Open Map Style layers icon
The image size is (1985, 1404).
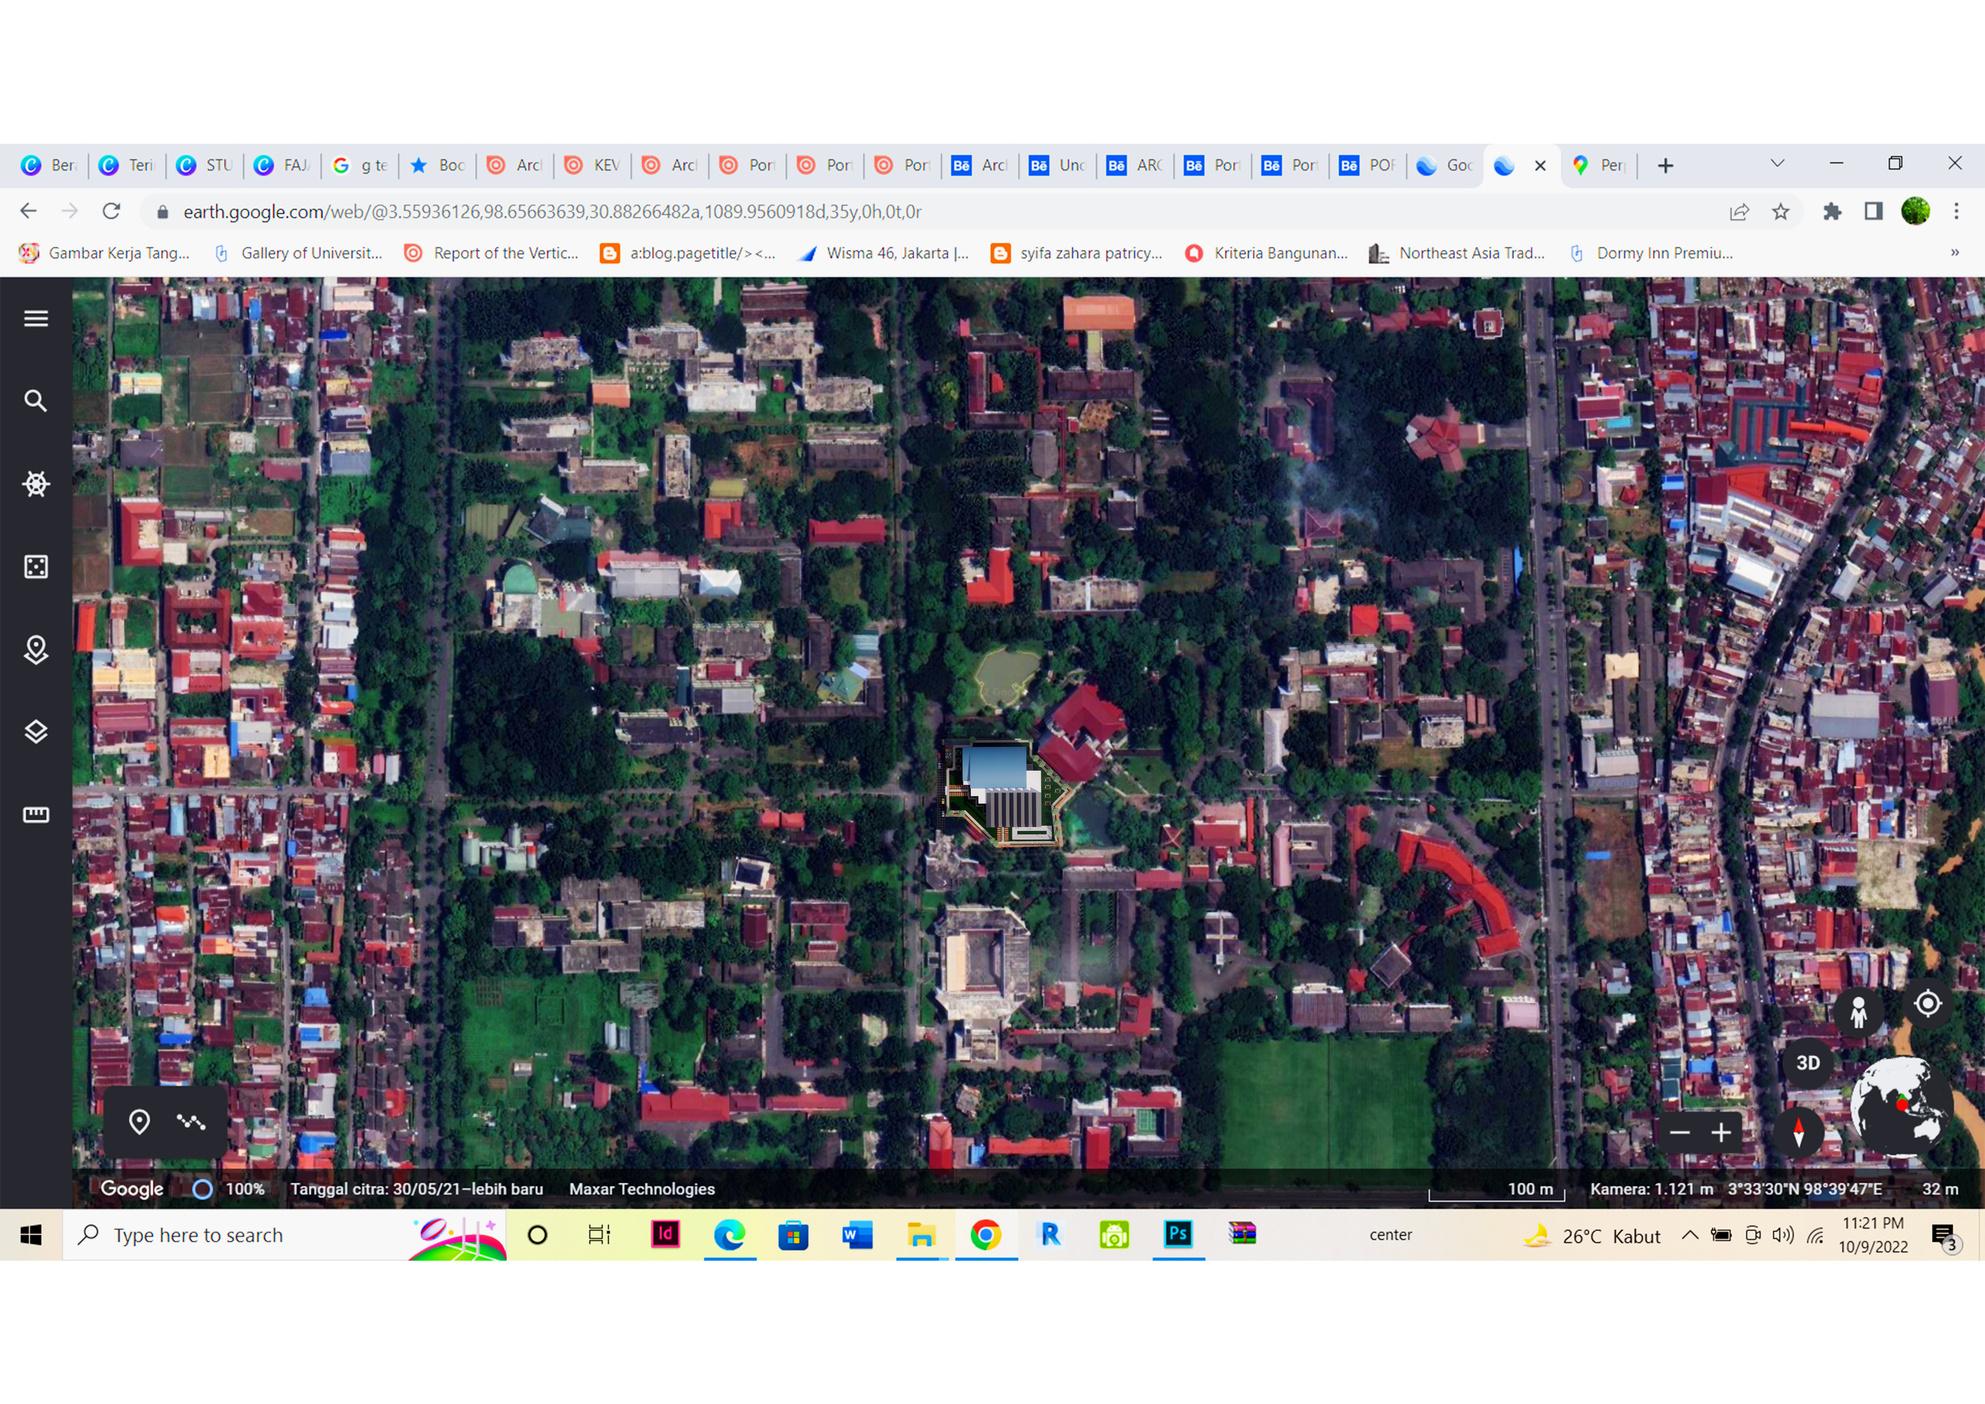click(36, 732)
